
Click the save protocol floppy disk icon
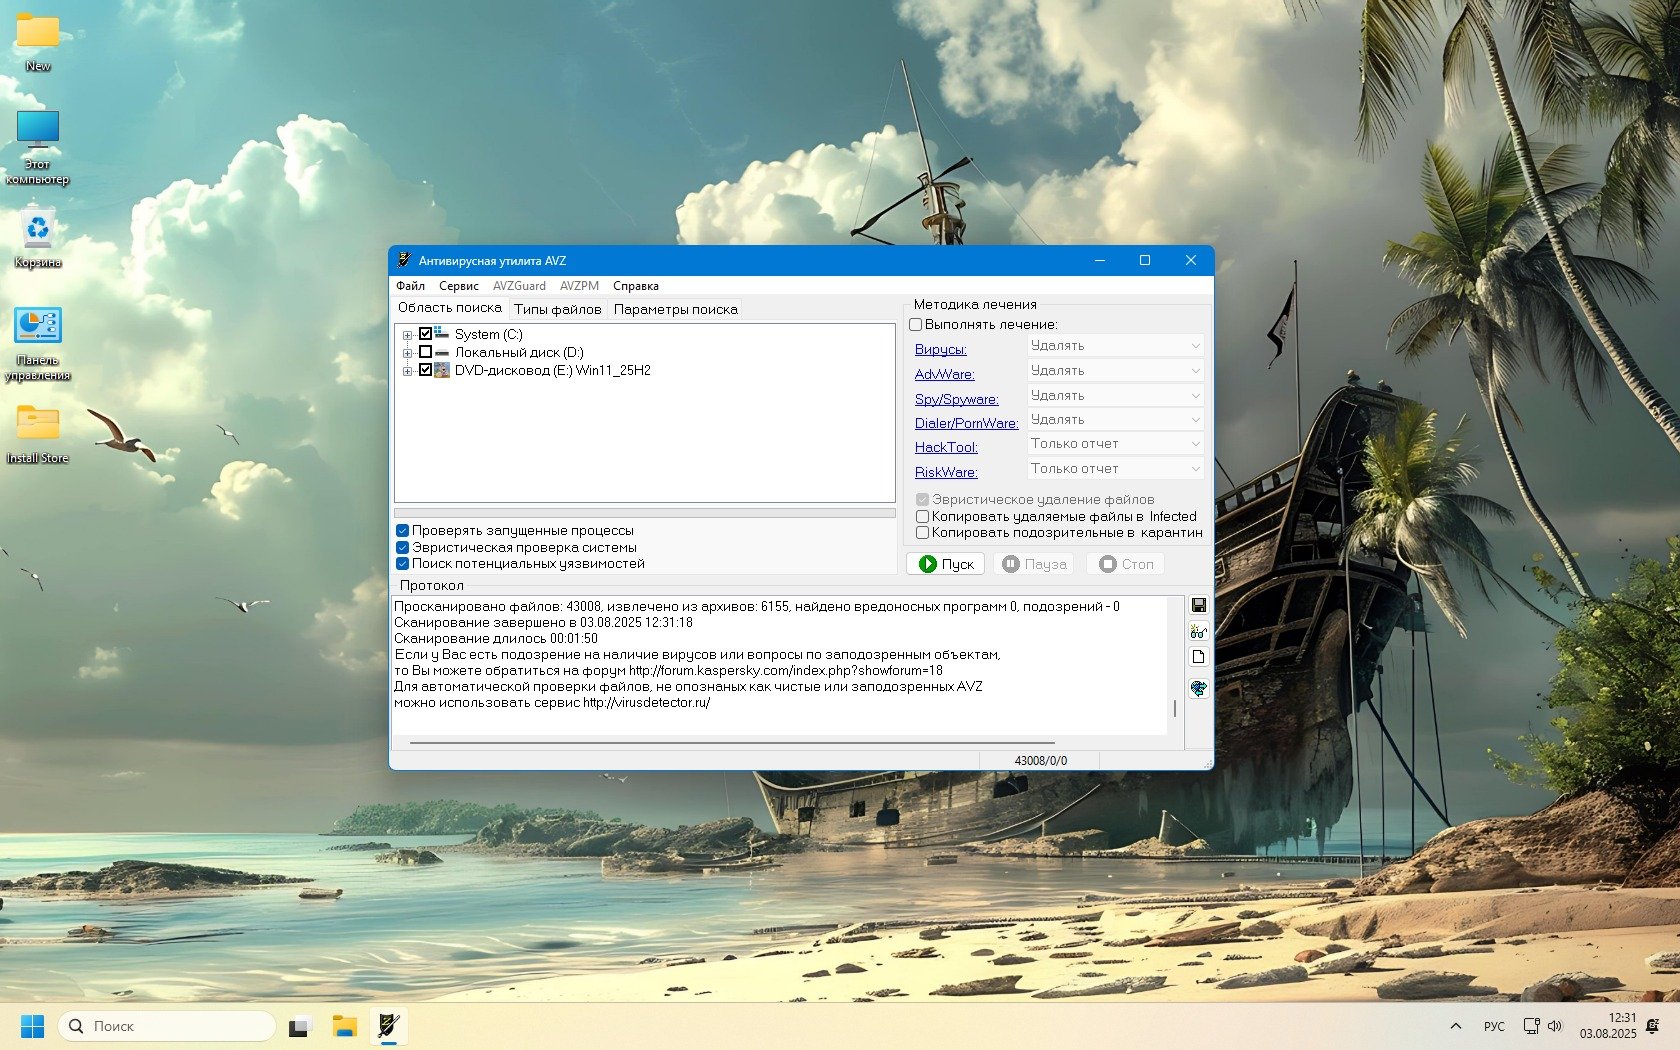click(1198, 606)
